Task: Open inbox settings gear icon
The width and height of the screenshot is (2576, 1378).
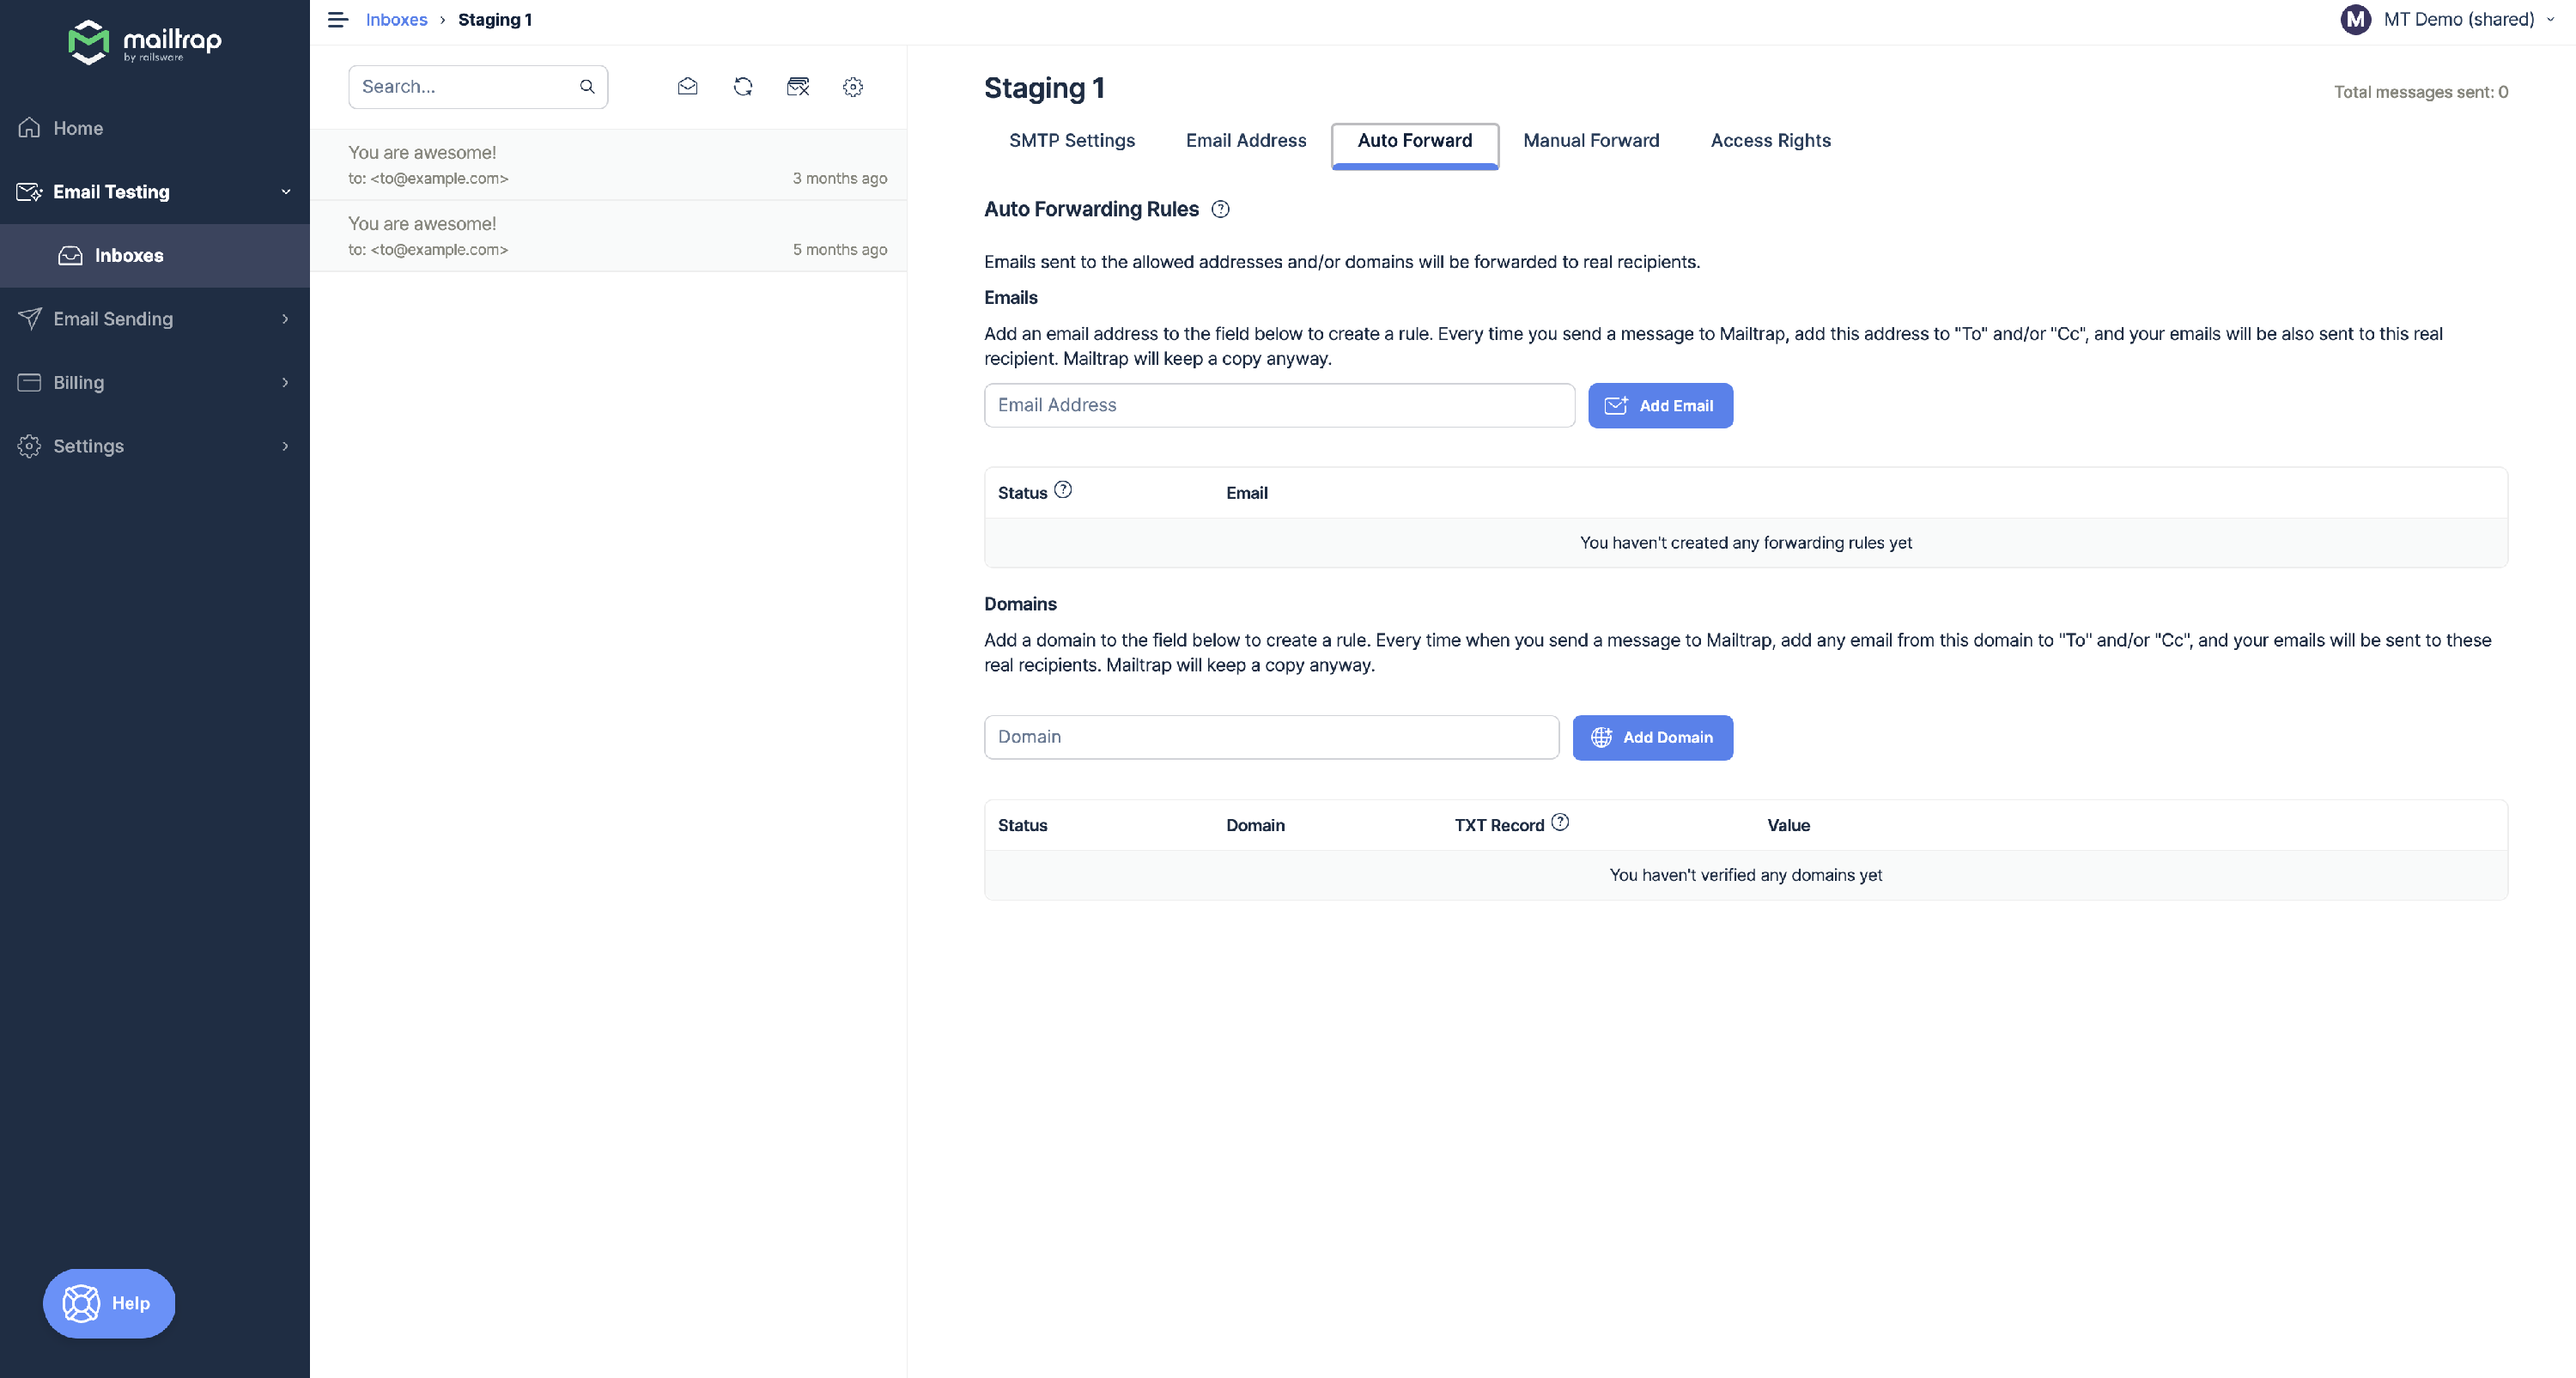Action: pos(852,87)
